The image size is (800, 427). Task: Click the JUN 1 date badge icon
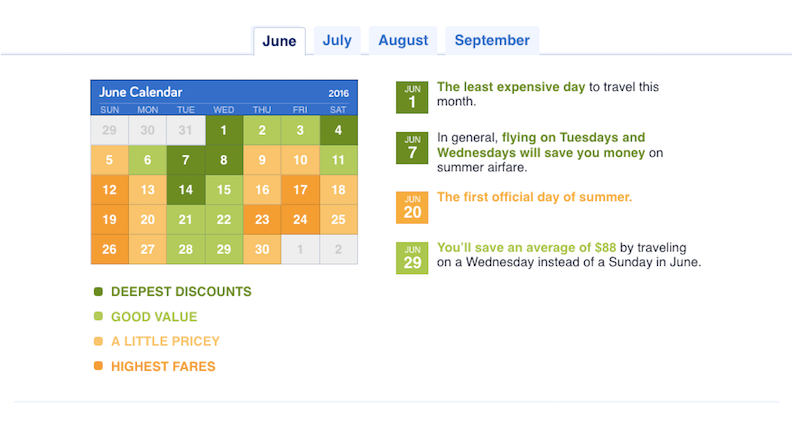pos(412,97)
